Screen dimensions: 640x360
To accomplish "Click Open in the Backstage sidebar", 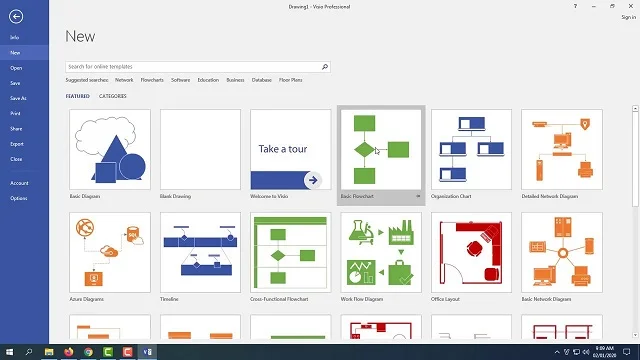I will [24, 68].
